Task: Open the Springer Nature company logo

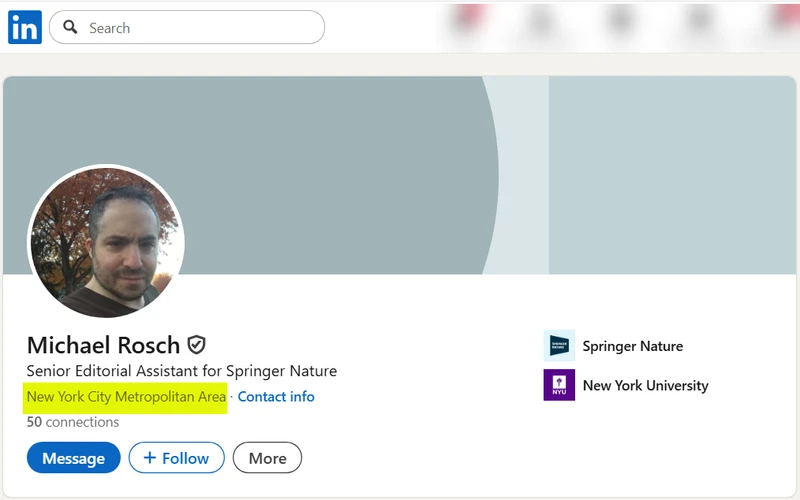Action: click(x=559, y=345)
